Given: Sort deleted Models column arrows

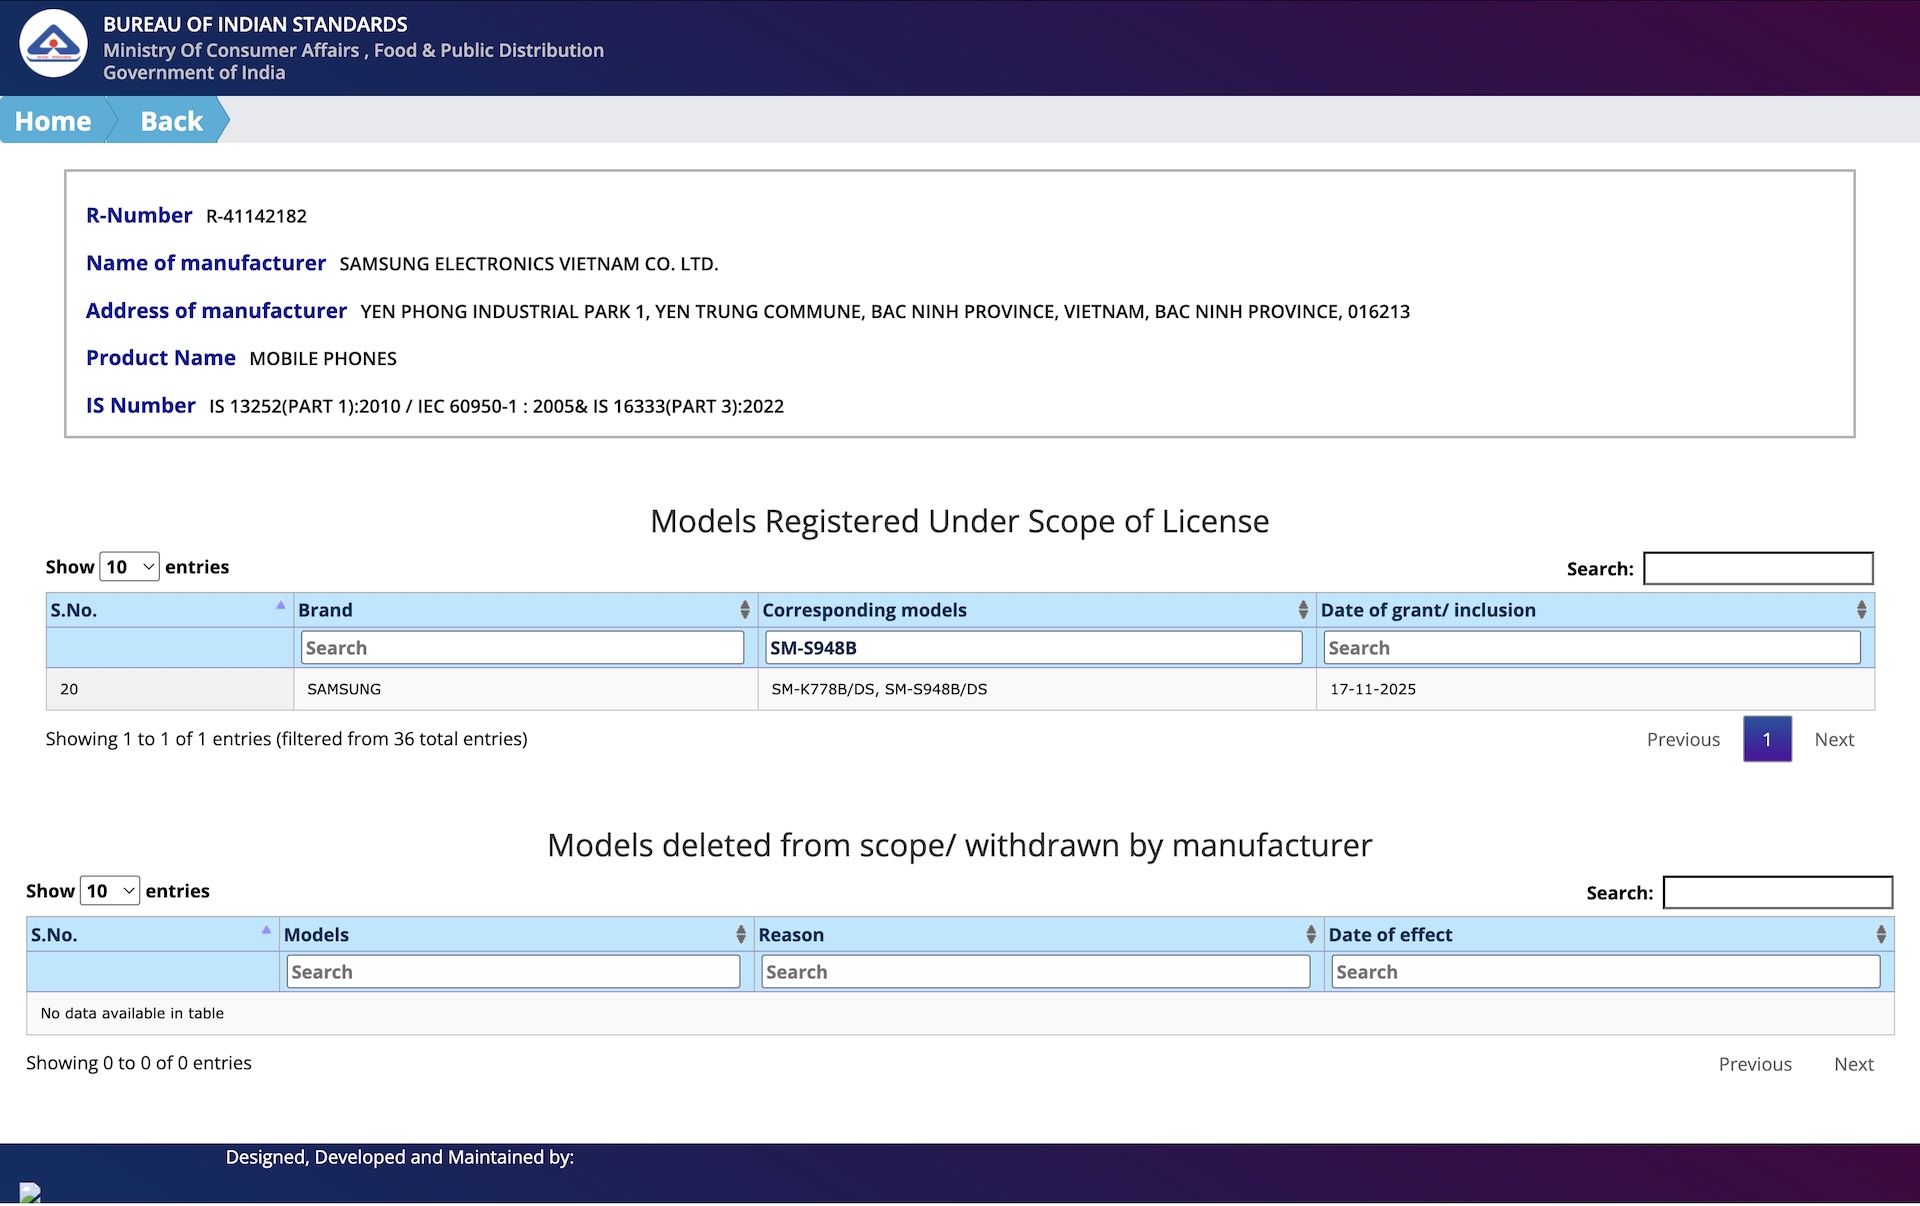Looking at the screenshot, I should 740,934.
